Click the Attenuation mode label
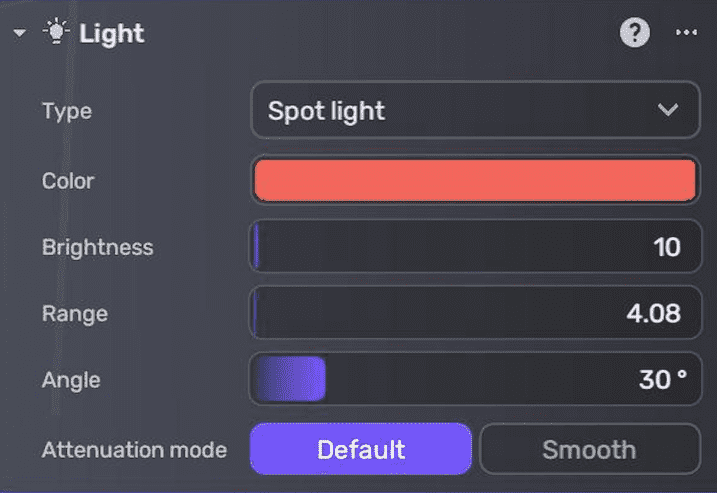The height and width of the screenshot is (493, 717). [134, 449]
